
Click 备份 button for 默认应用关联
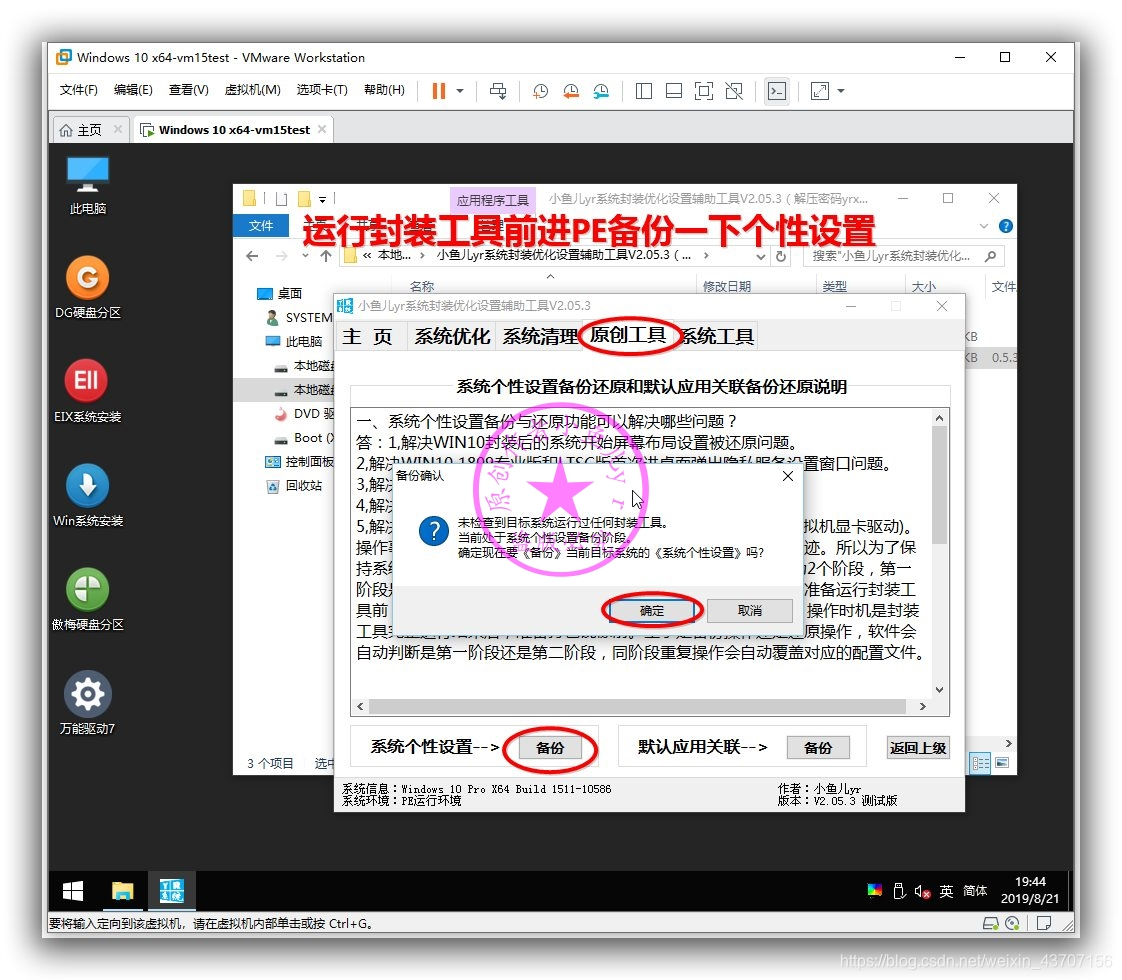tap(818, 748)
